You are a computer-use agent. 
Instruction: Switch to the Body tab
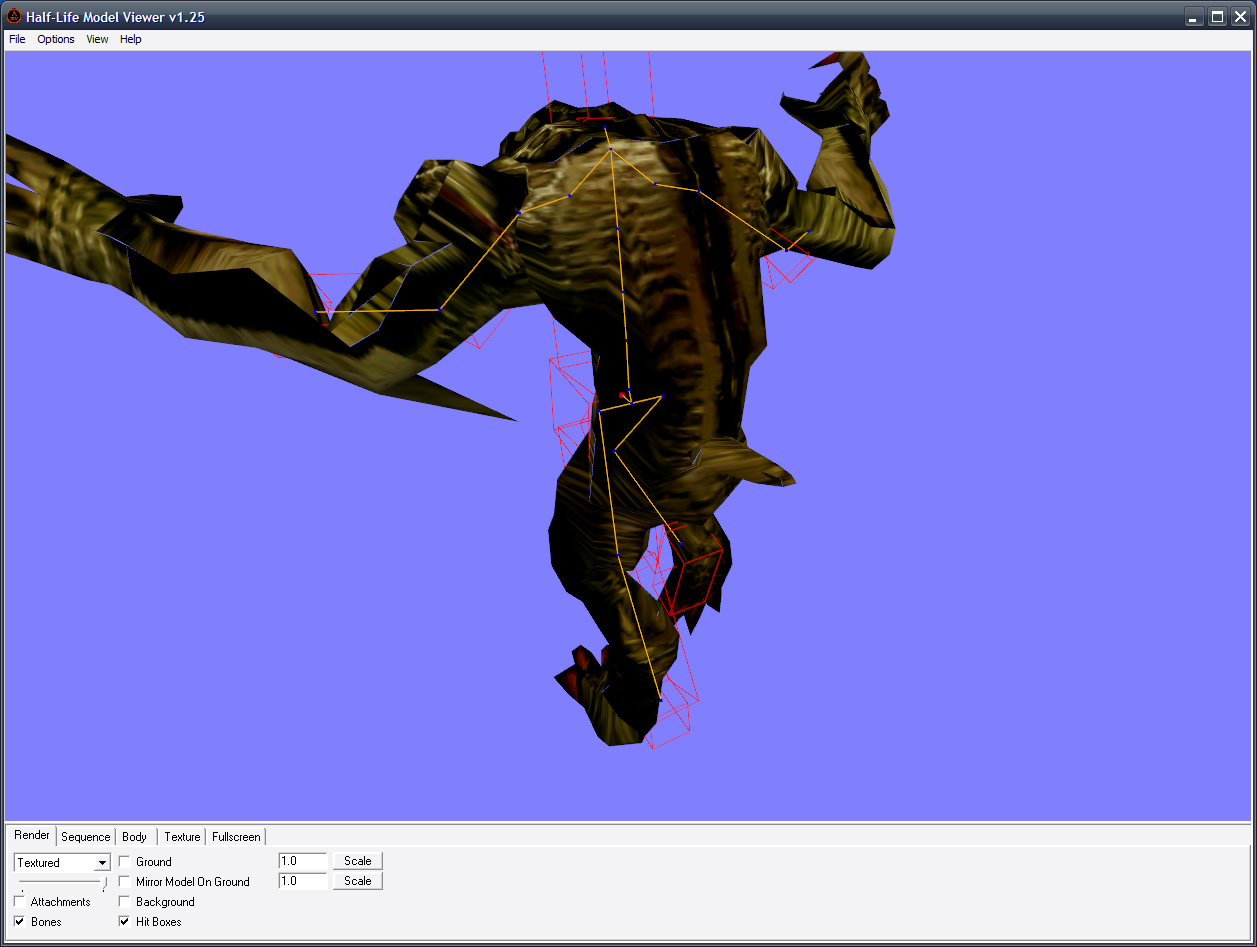(x=135, y=837)
